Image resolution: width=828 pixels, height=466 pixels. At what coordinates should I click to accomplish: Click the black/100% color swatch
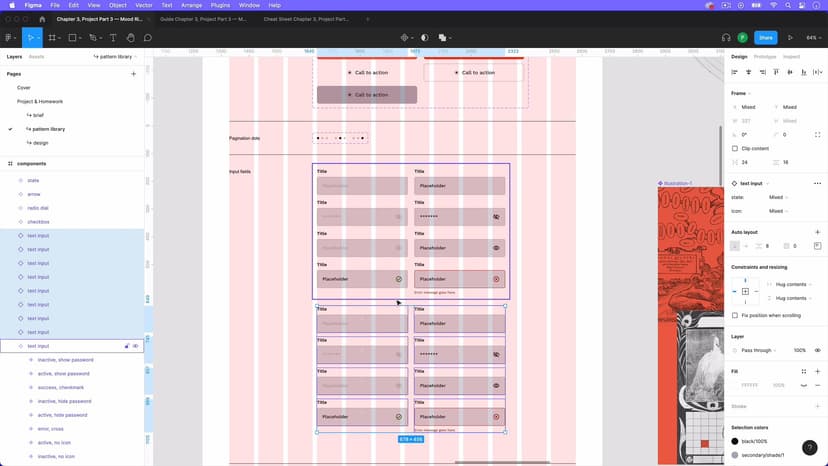click(735, 441)
